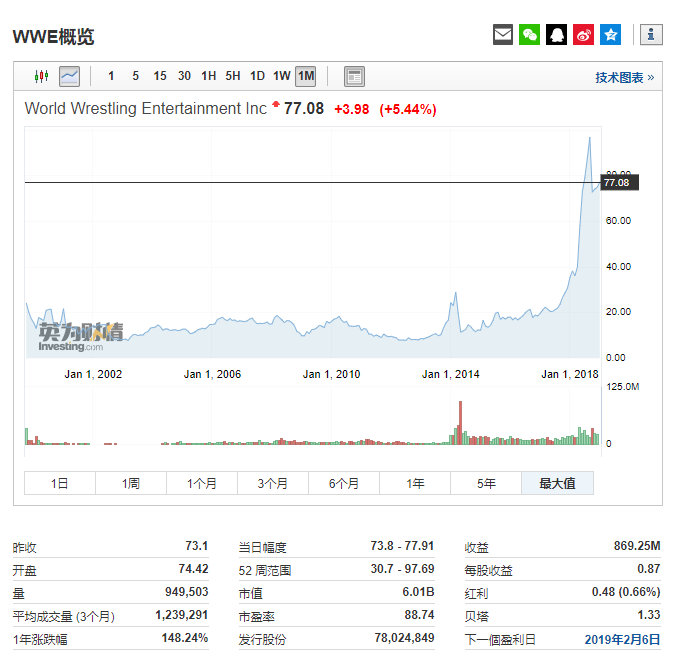Screen dimensions: 676x662
Task: Select the 5 minute interval
Action: (136, 76)
